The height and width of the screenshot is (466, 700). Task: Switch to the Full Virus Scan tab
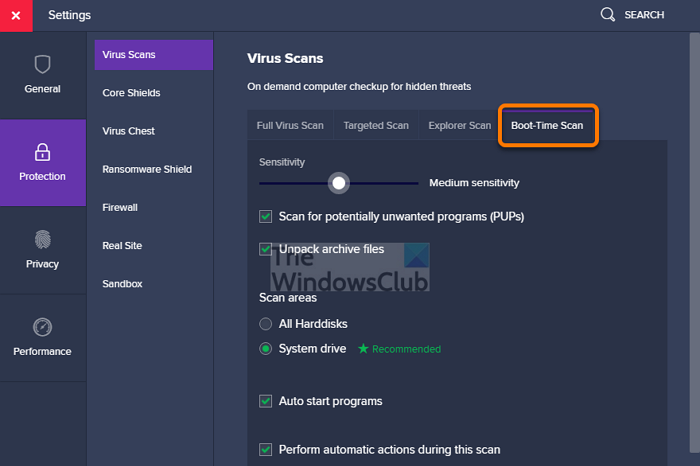(290, 125)
